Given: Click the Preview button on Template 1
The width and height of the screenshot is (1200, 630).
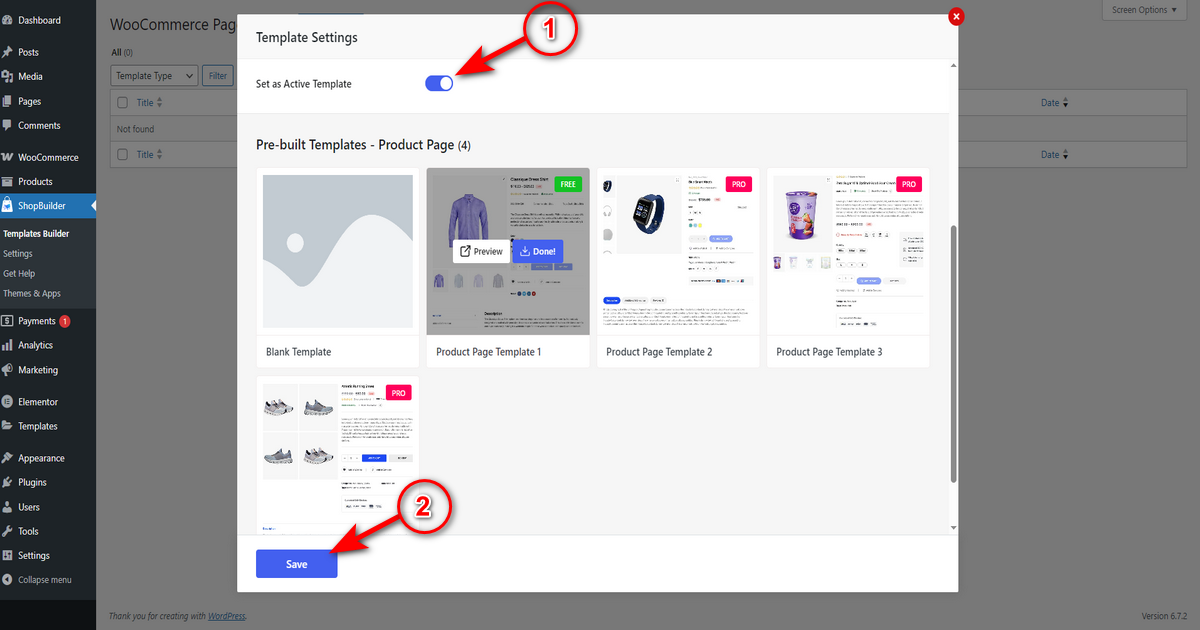Looking at the screenshot, I should click(481, 252).
